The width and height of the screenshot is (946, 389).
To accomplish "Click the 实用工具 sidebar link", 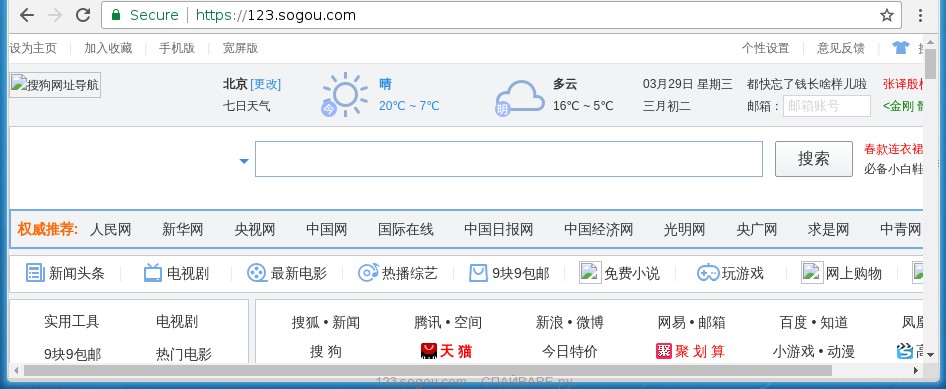I will point(71,321).
